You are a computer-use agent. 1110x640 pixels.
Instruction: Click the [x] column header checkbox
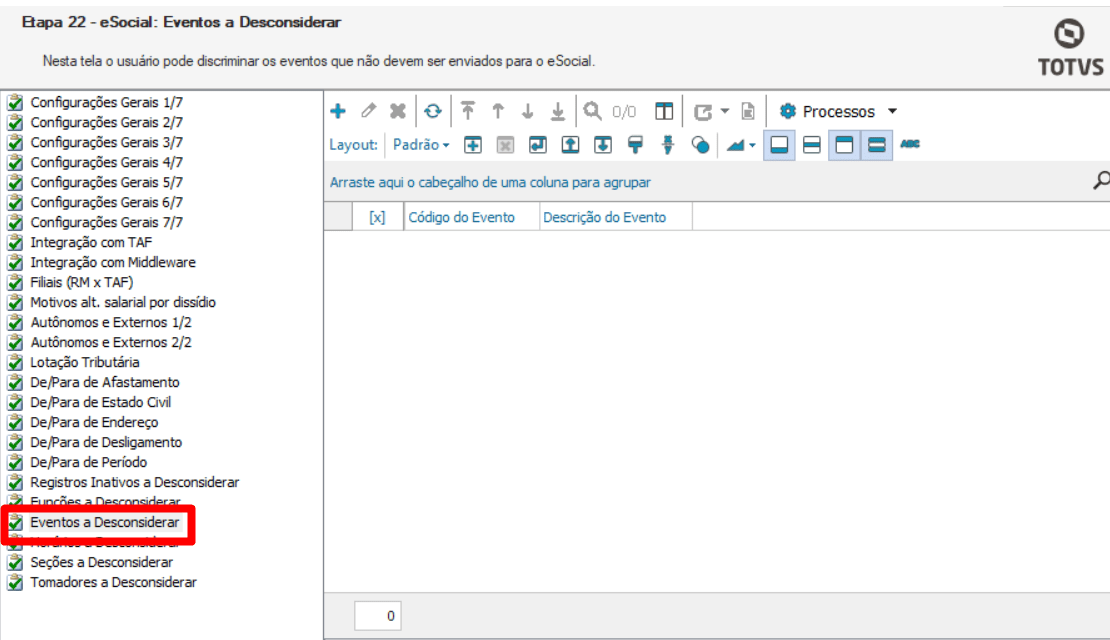pos(378,216)
